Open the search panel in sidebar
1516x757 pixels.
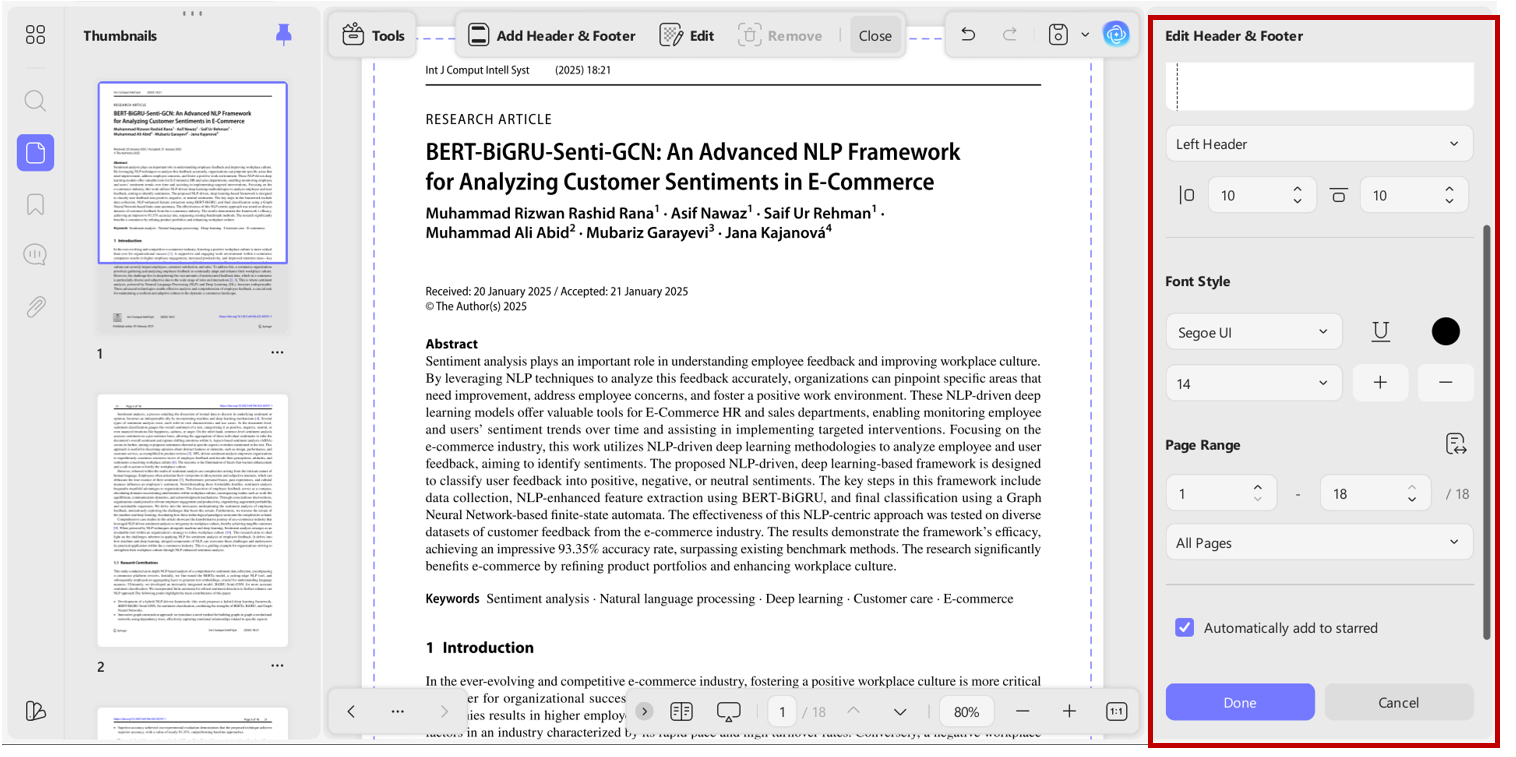point(35,101)
